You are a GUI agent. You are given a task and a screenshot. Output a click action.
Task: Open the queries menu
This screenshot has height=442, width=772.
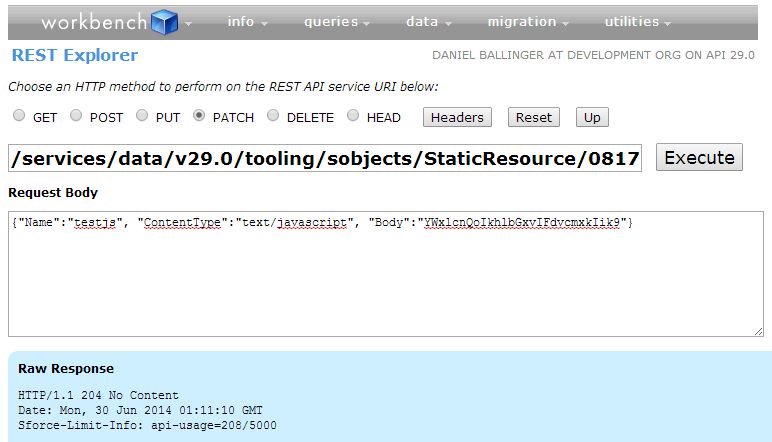(336, 22)
